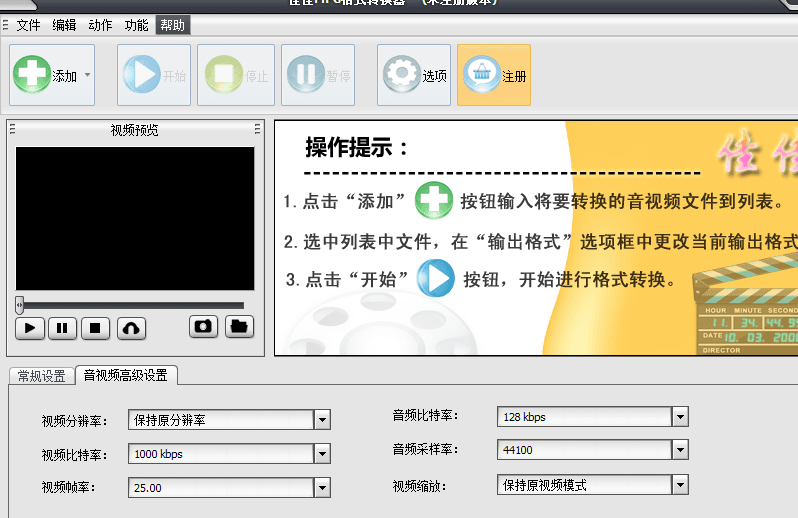The width and height of the screenshot is (798, 518).
Task: Click the 音频采样率 label
Action: 425,449
